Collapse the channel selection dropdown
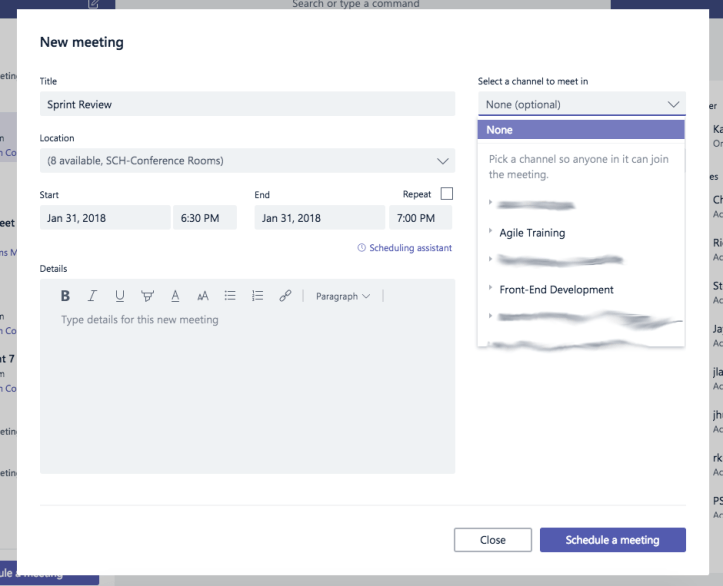The height and width of the screenshot is (586, 723). click(672, 104)
